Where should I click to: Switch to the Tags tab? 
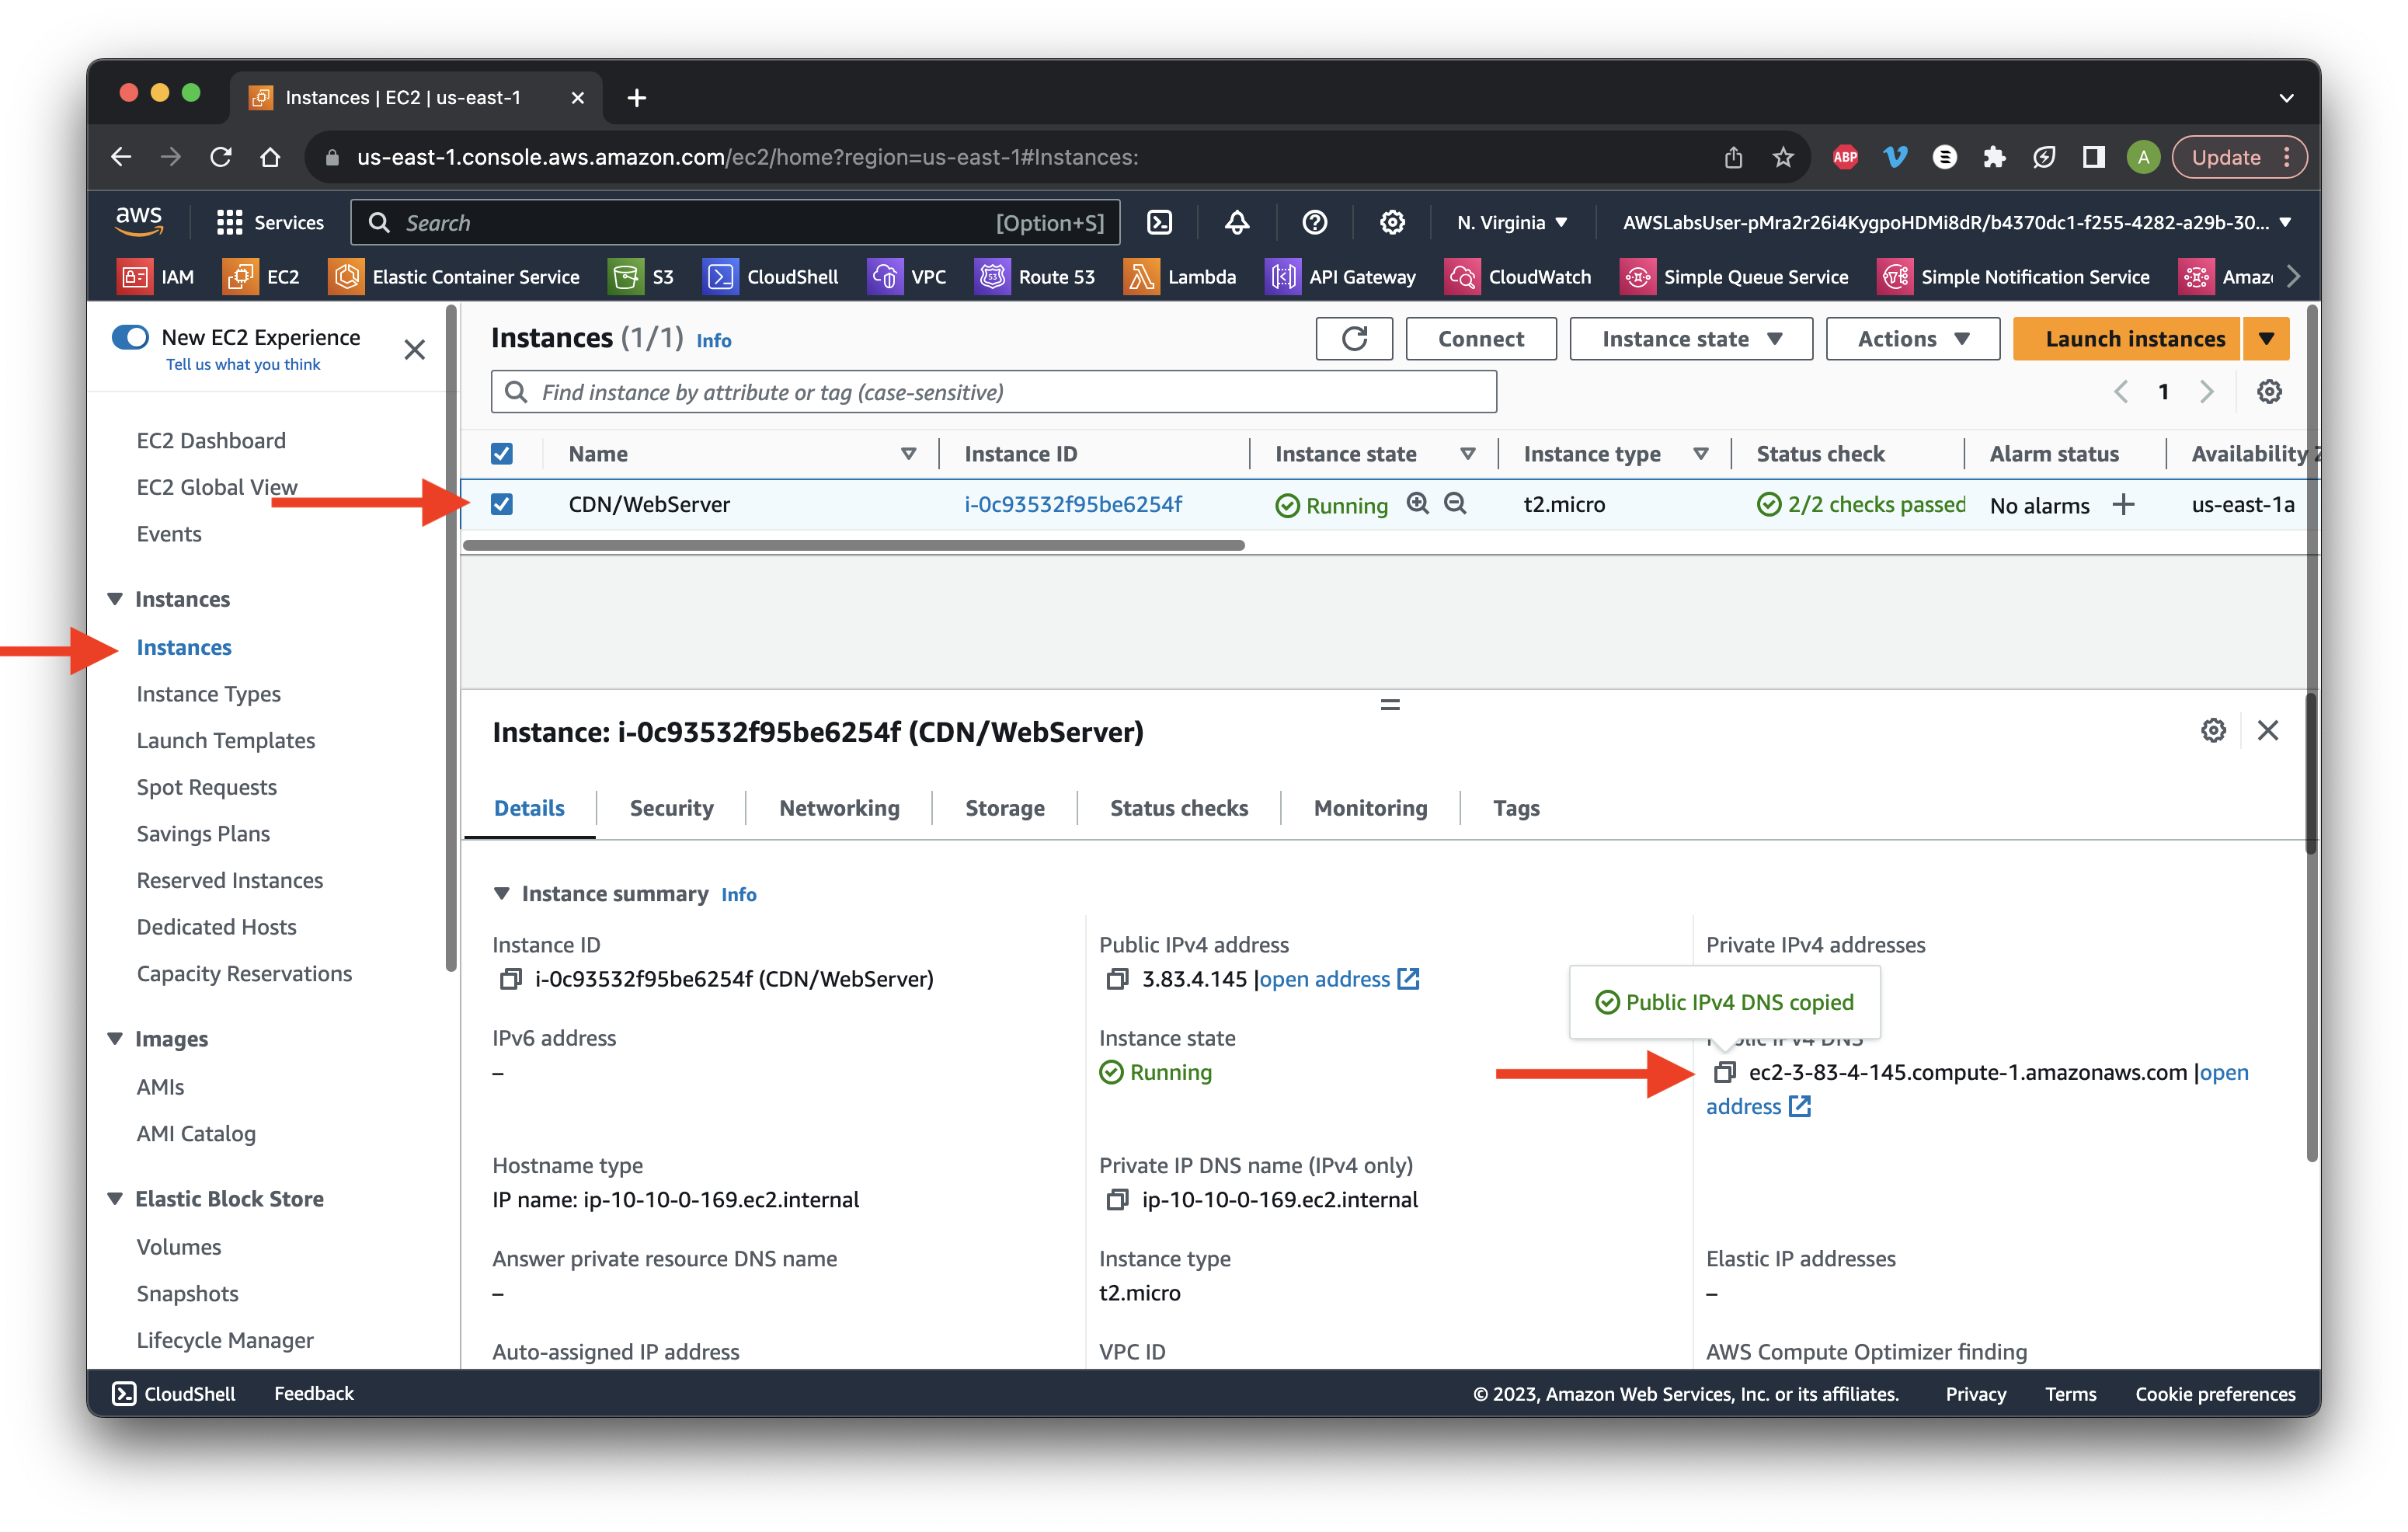[1516, 808]
